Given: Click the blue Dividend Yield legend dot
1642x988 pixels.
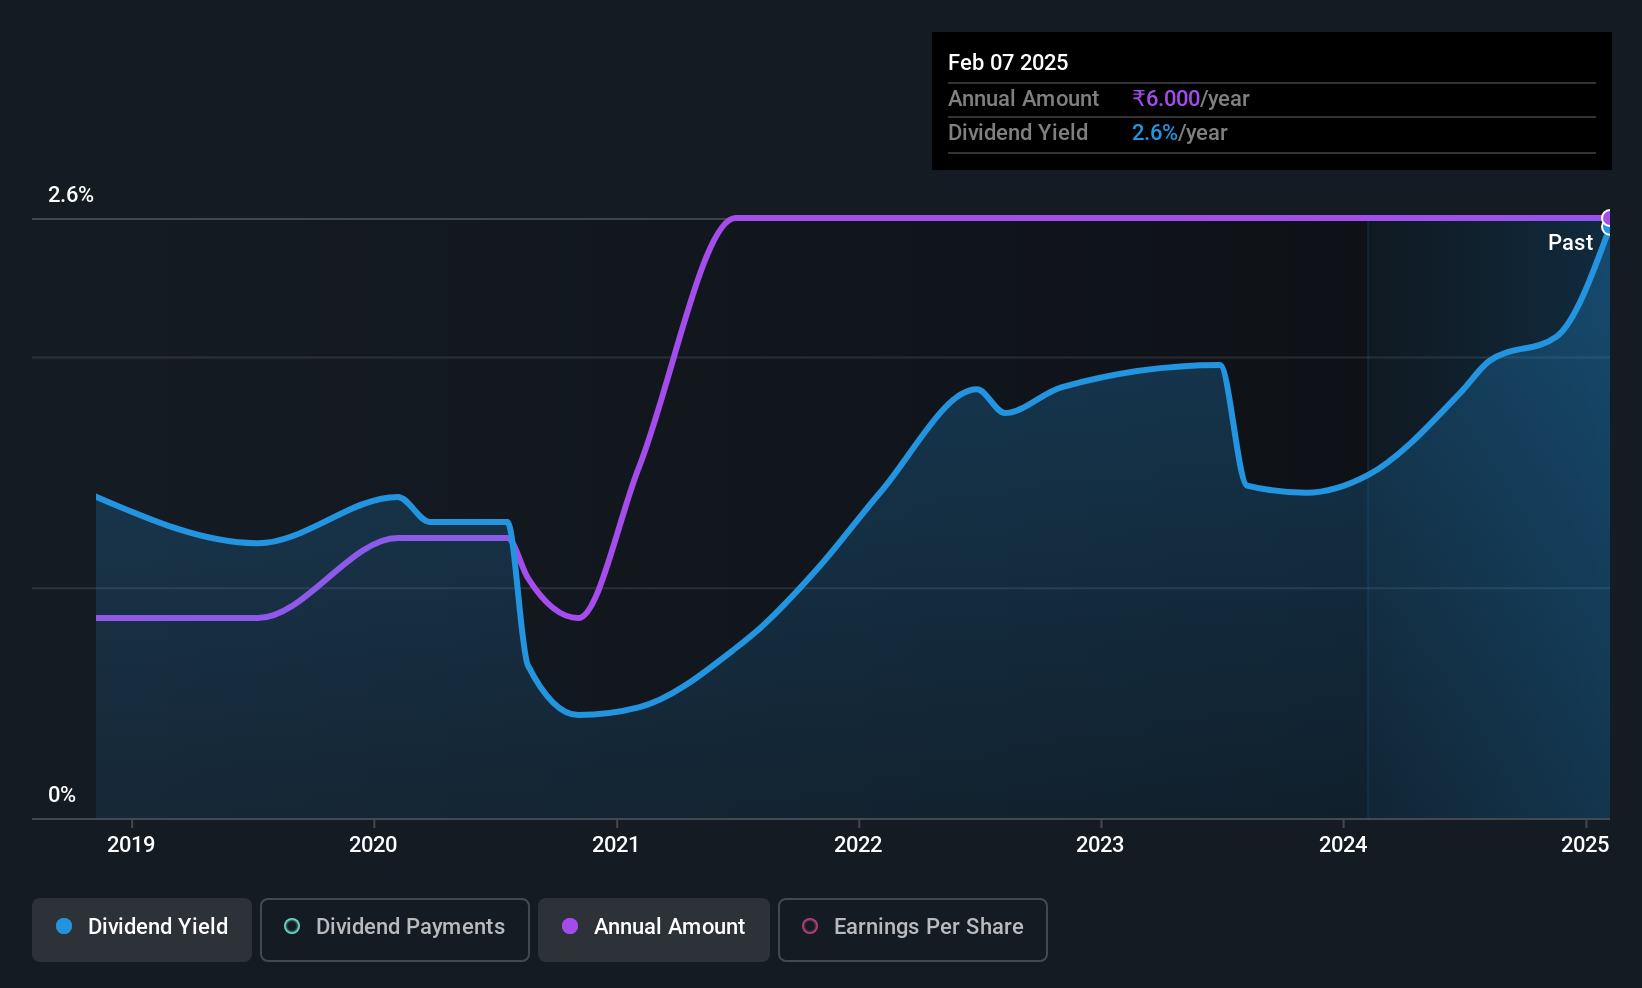Looking at the screenshot, I should (x=64, y=926).
